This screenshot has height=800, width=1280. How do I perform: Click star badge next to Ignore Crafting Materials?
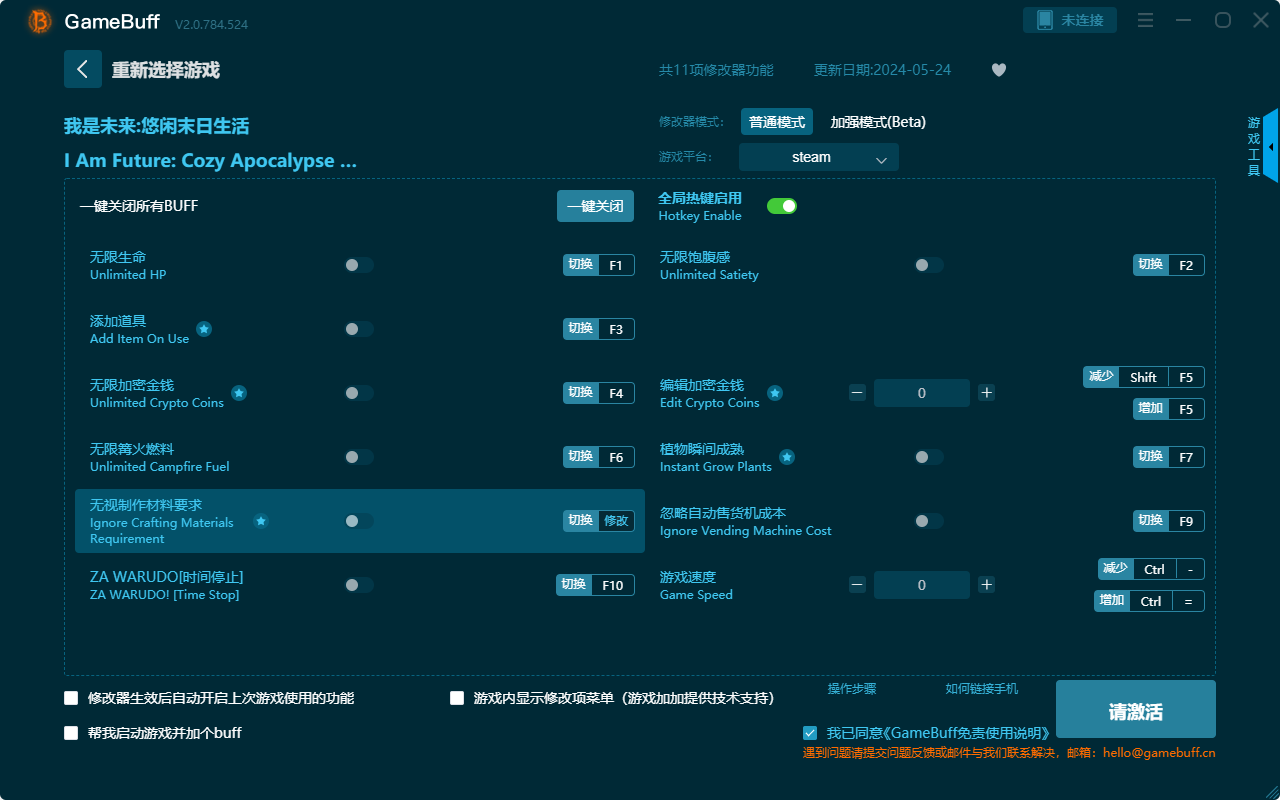261,521
